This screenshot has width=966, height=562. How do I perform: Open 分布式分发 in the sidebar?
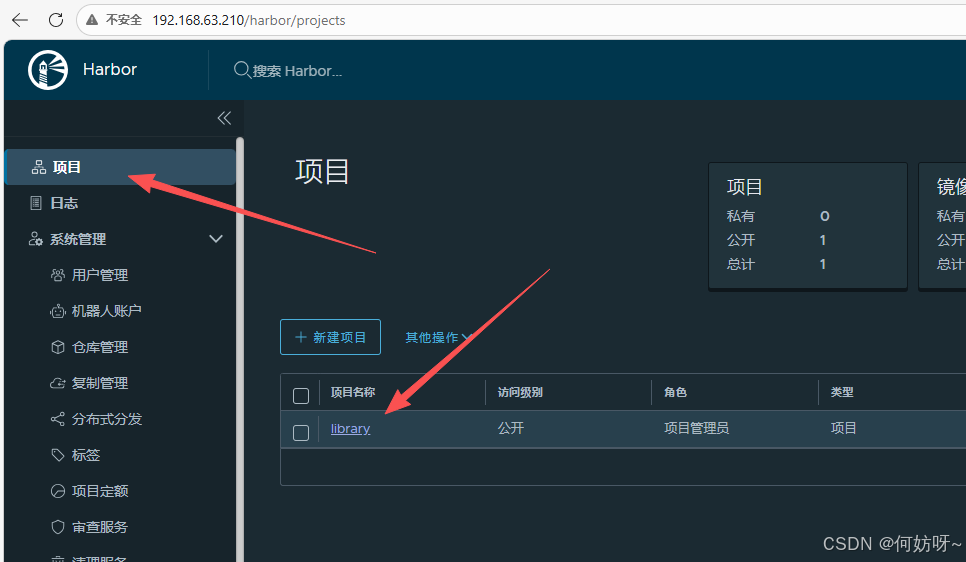pos(107,419)
